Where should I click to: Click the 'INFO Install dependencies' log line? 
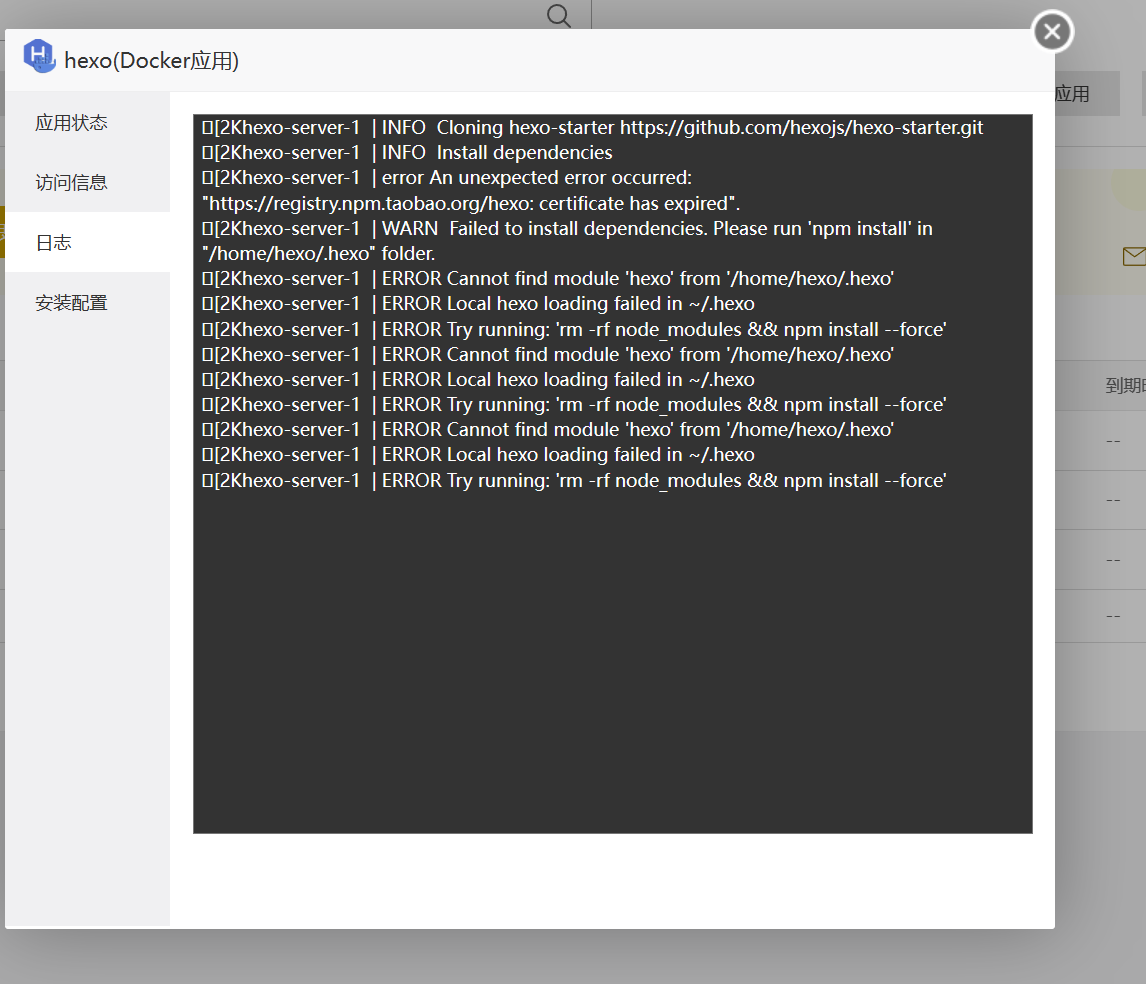tap(407, 152)
